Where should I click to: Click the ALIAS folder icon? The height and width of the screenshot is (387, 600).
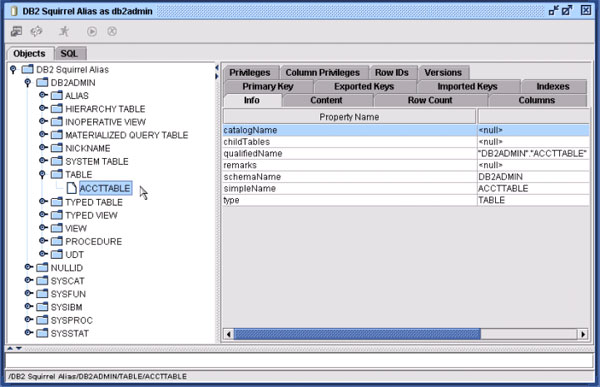57,95
